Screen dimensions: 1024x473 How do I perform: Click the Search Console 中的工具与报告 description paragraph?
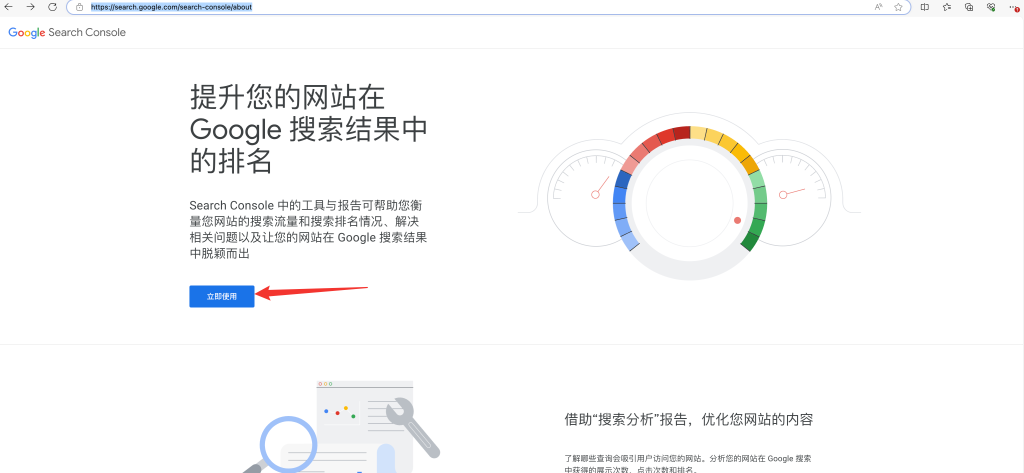coord(308,230)
